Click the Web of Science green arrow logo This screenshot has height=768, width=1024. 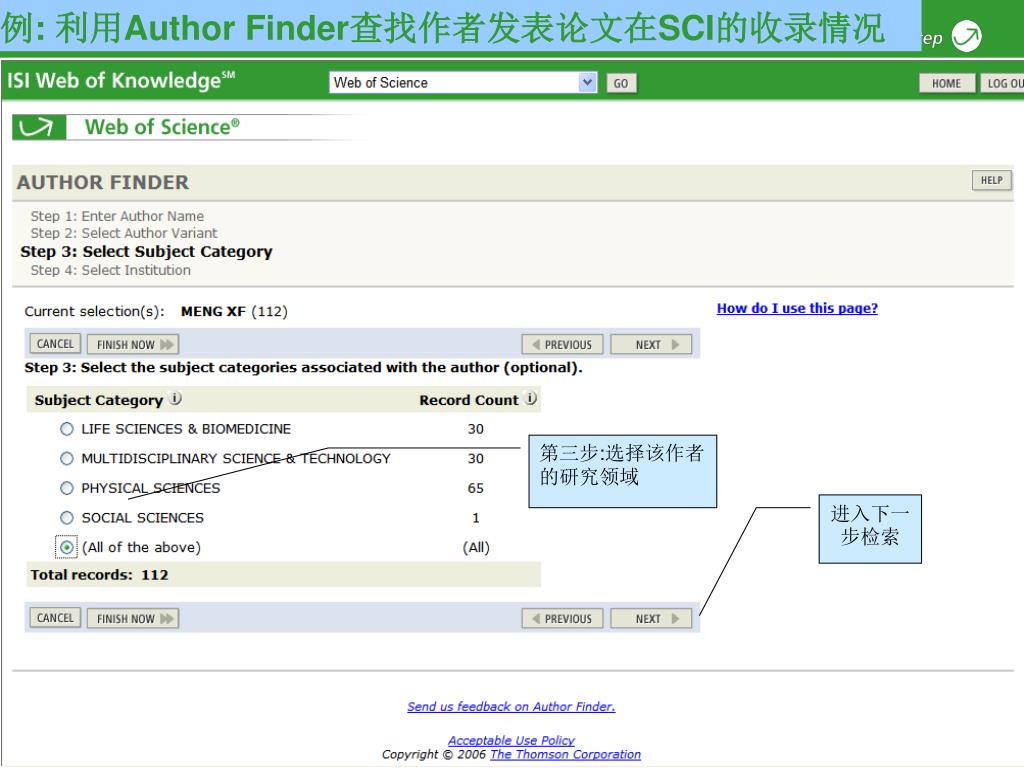point(39,127)
